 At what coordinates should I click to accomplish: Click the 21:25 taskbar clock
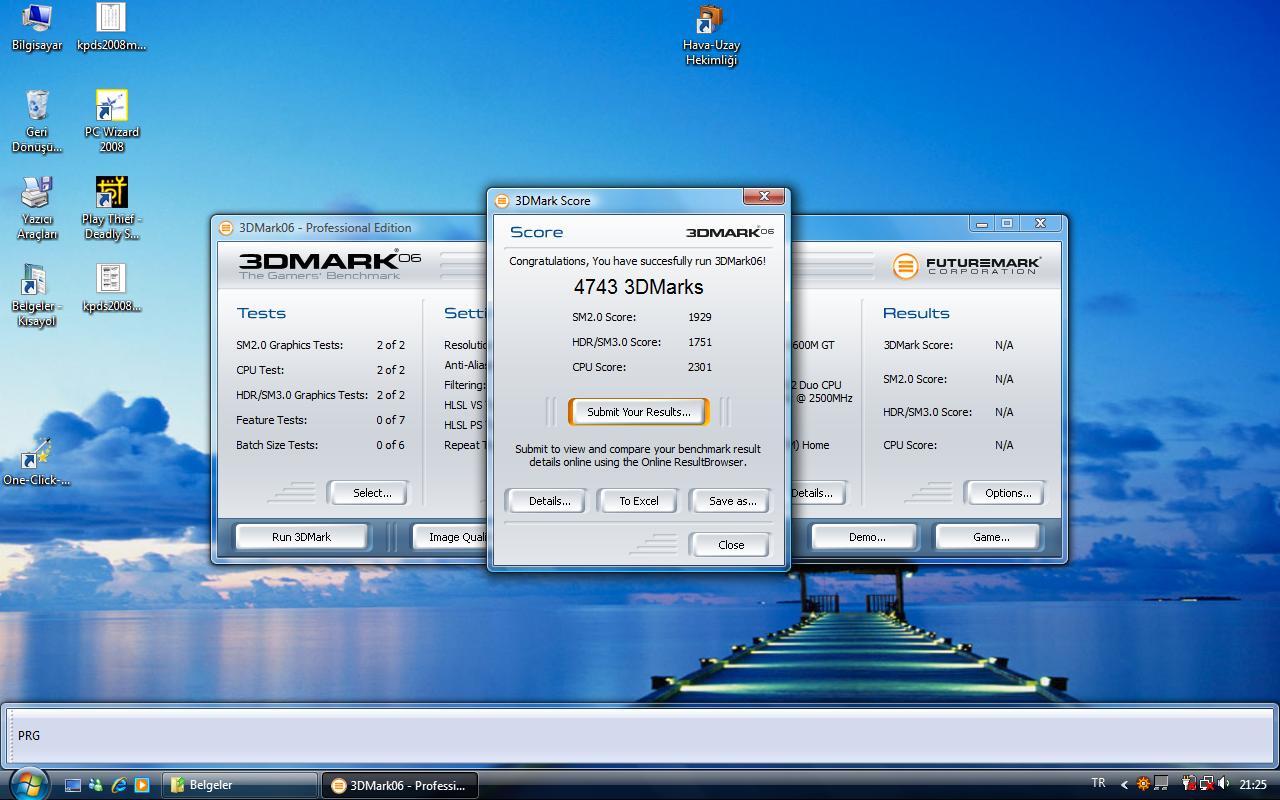tap(1253, 785)
